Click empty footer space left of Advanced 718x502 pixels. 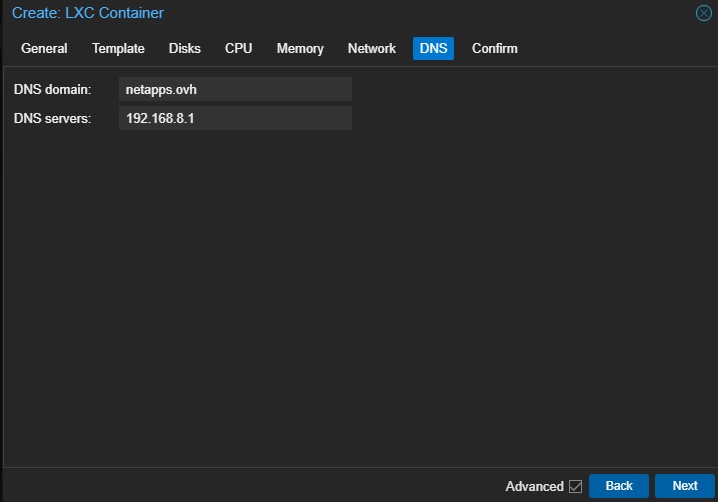pyautogui.click(x=250, y=486)
